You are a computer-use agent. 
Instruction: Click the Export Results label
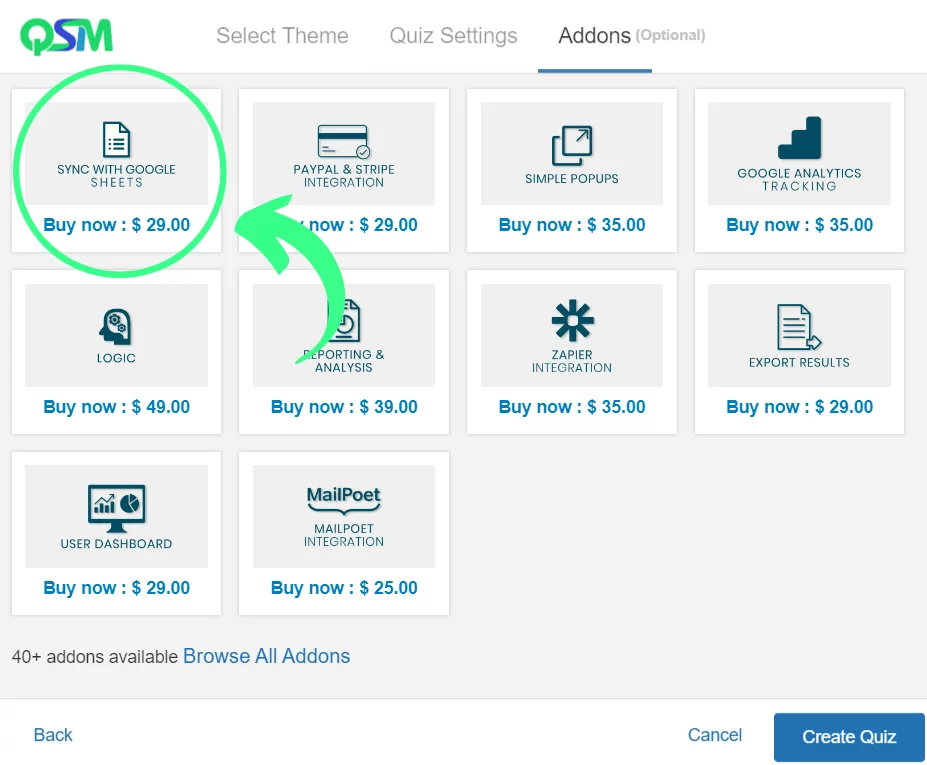pos(799,362)
